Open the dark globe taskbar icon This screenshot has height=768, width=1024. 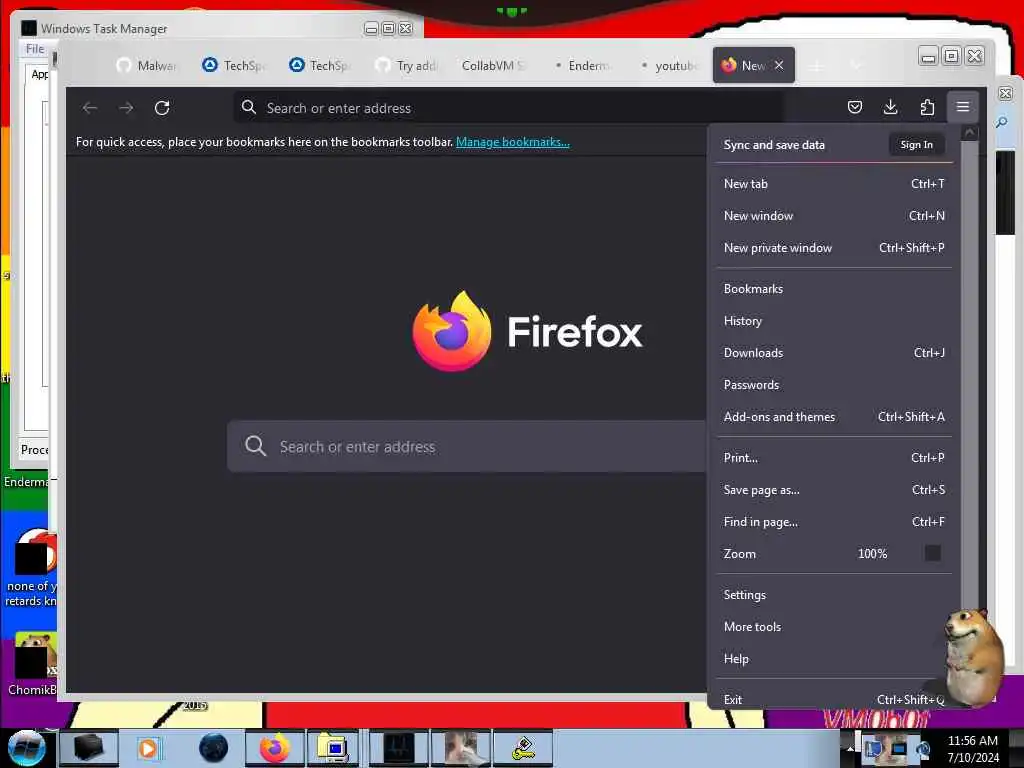click(x=213, y=748)
